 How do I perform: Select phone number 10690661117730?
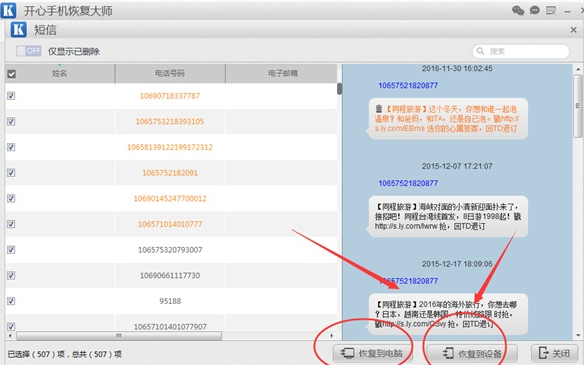click(170, 276)
